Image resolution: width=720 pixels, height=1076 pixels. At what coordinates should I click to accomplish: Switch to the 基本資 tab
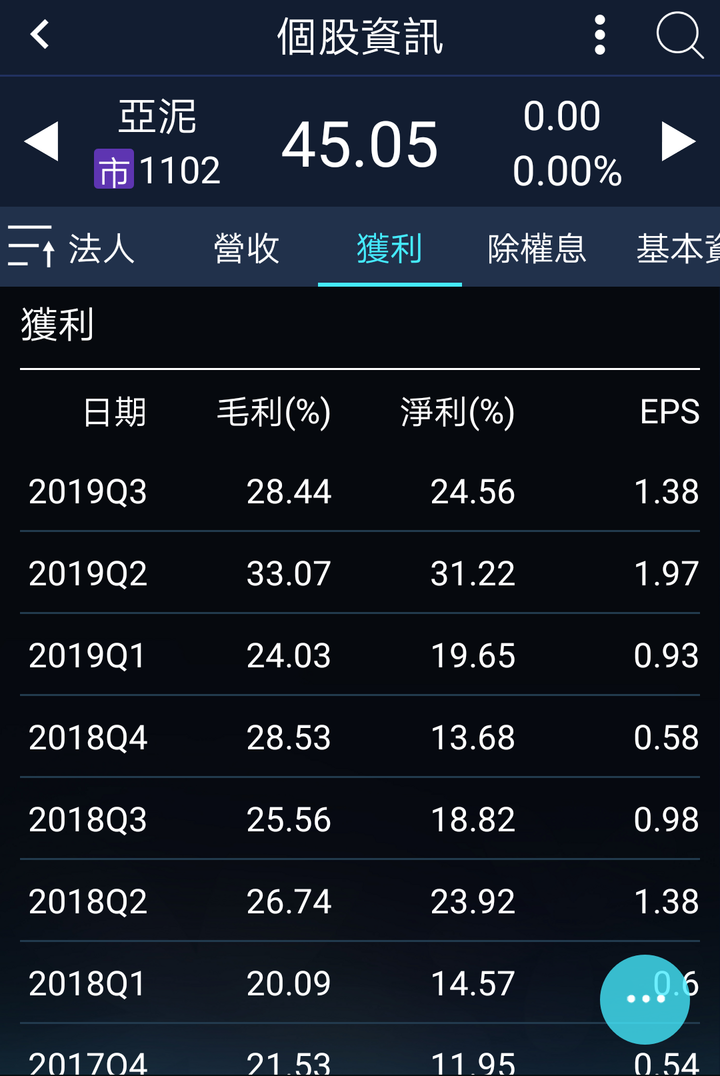(678, 248)
